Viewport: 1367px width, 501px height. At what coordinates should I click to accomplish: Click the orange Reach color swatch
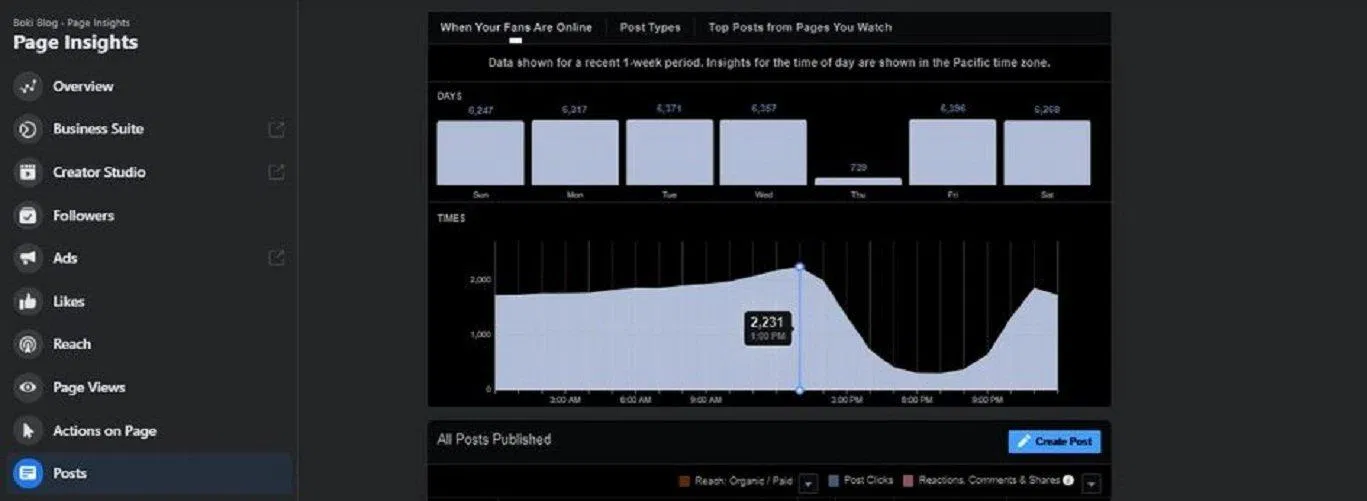coord(685,481)
